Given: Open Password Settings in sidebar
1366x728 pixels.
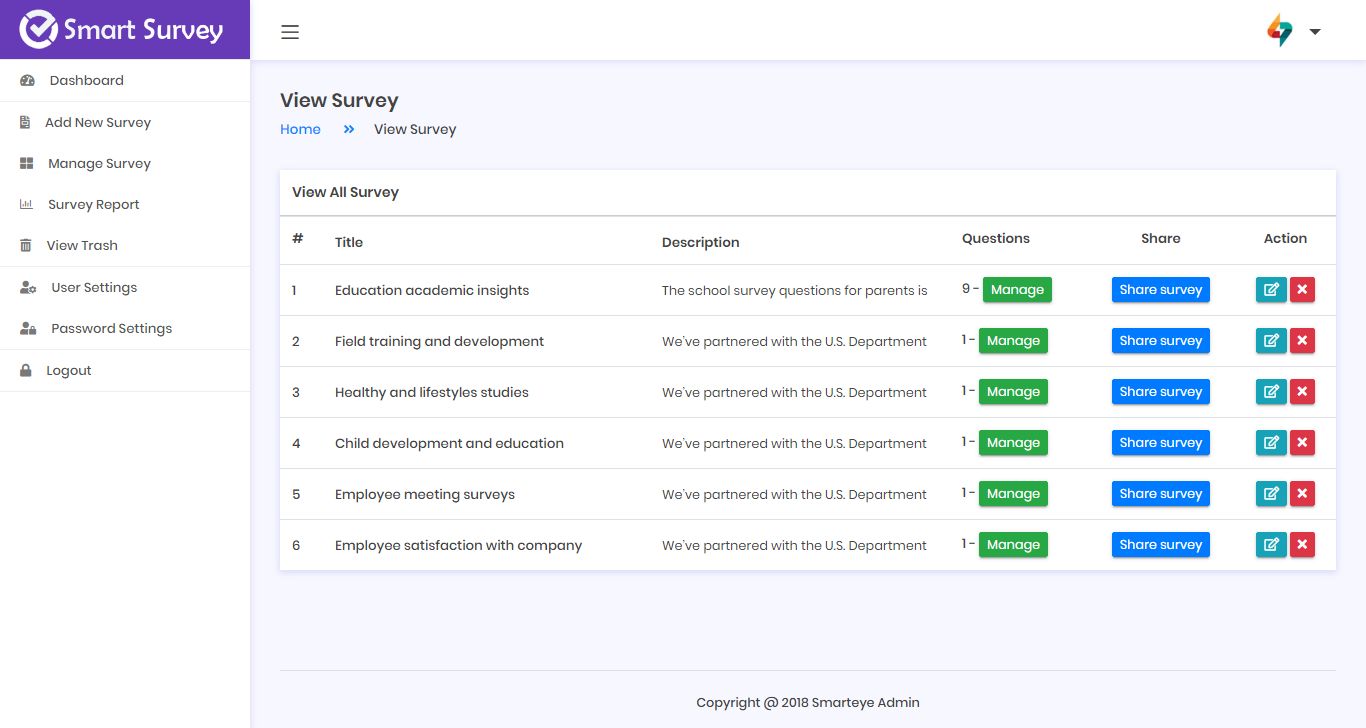Looking at the screenshot, I should (x=111, y=329).
